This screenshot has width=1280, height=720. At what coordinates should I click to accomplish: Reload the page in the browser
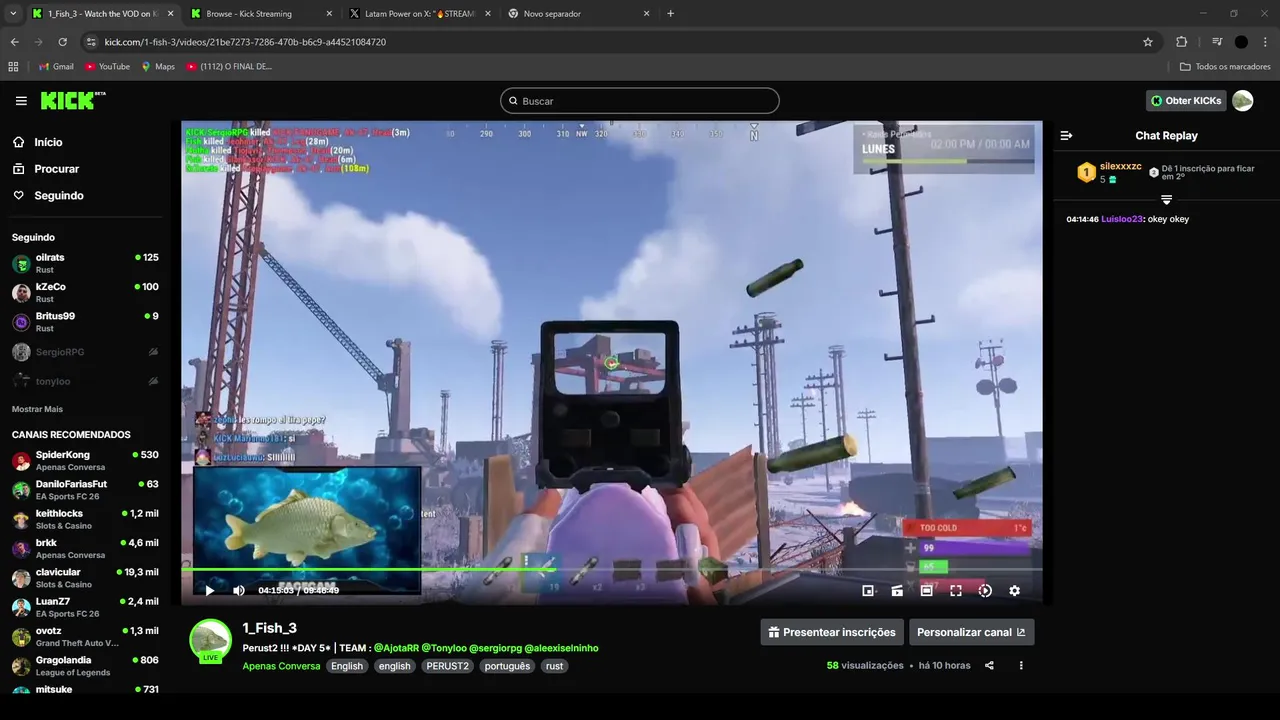tap(62, 42)
